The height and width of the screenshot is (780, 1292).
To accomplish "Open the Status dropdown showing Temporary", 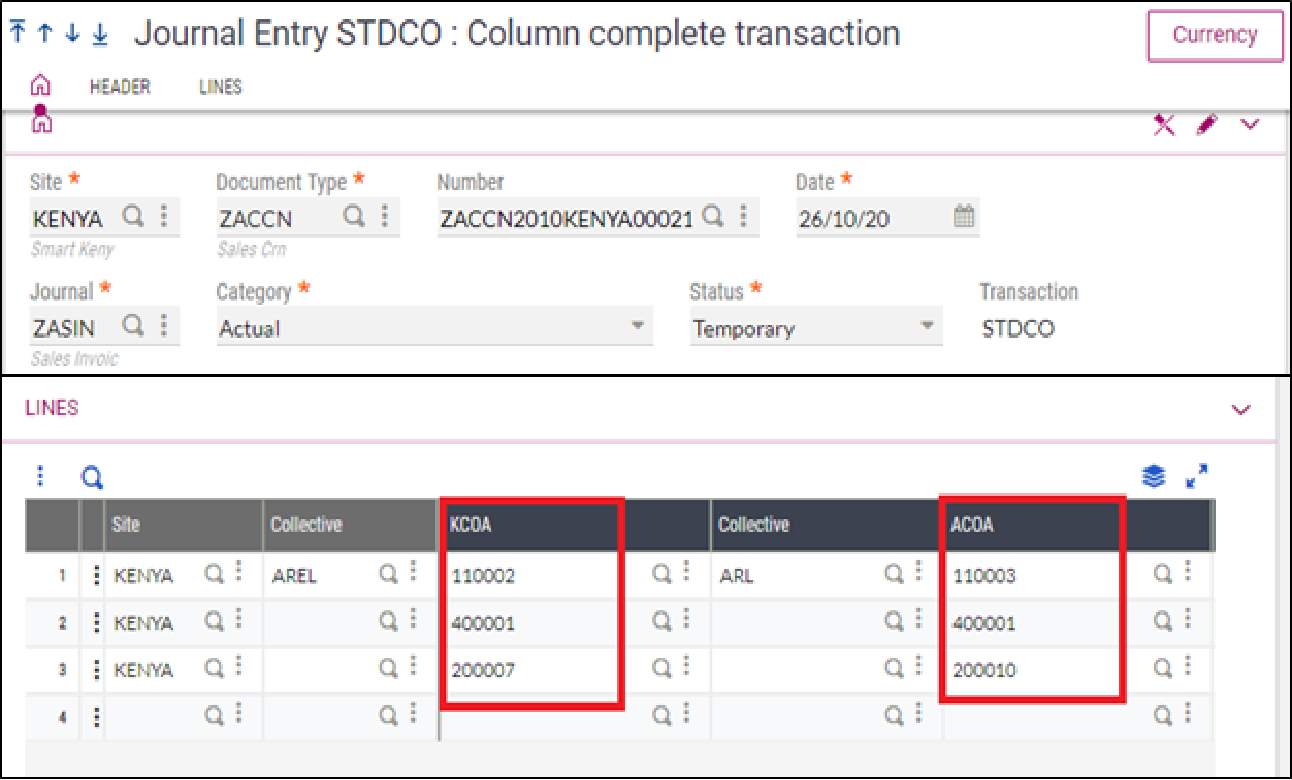I will (x=925, y=326).
